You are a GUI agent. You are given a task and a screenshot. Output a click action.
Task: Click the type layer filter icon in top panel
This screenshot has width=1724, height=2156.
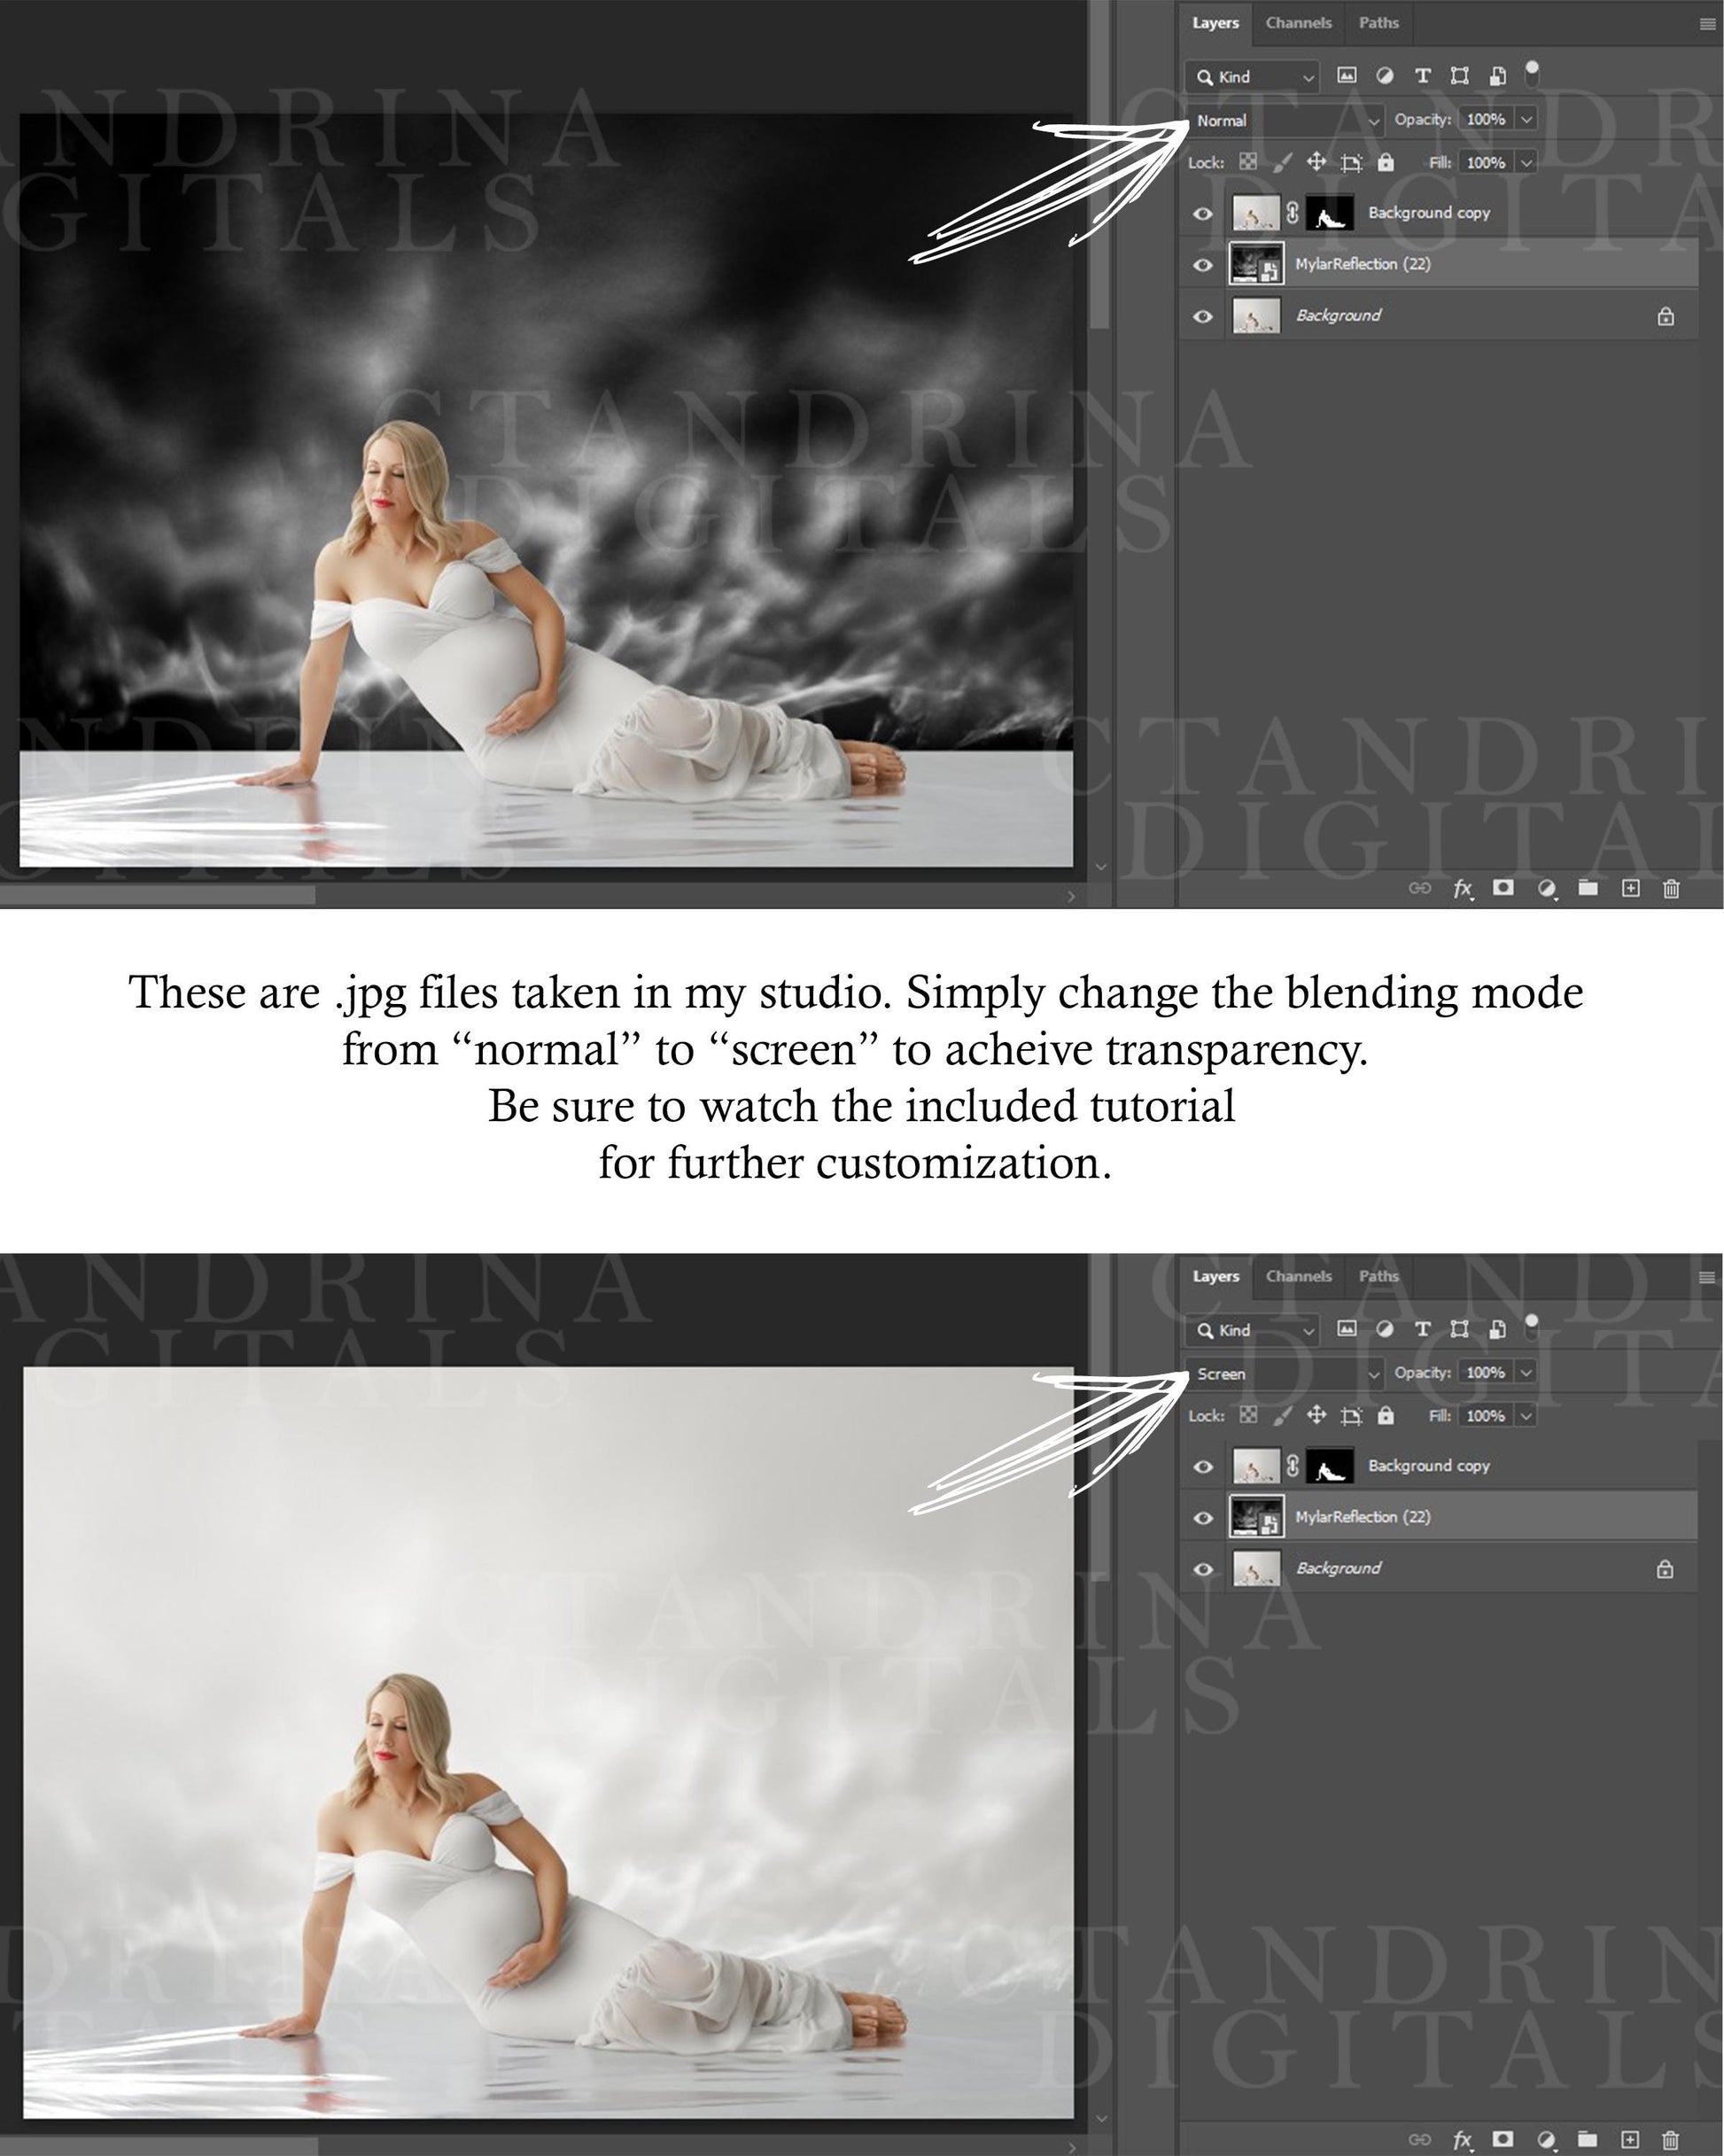(x=1422, y=76)
